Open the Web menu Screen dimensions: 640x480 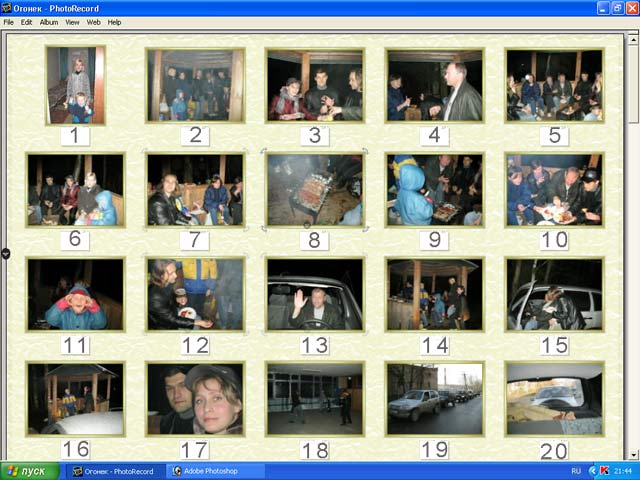(x=93, y=22)
